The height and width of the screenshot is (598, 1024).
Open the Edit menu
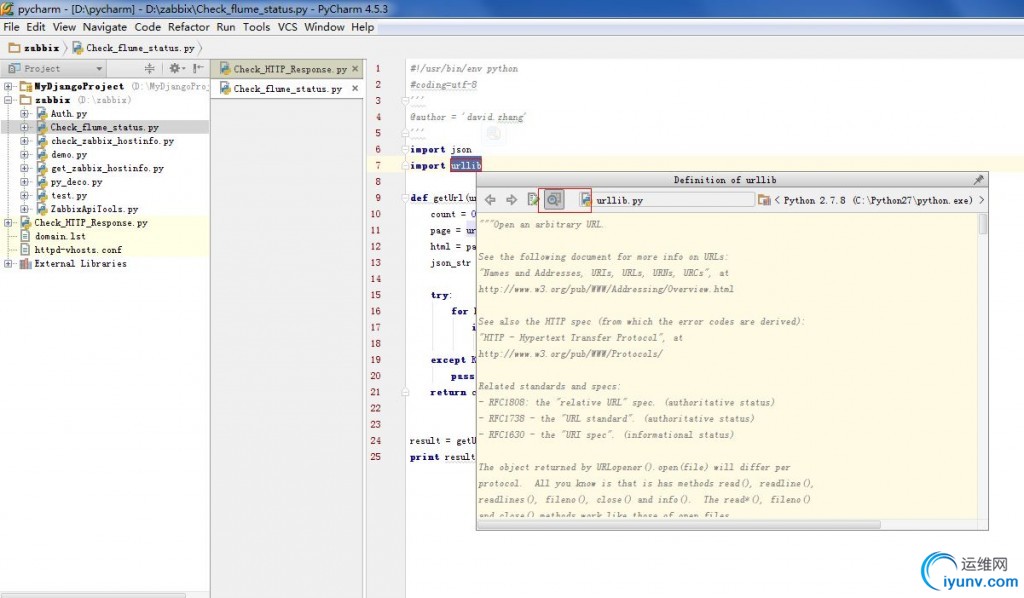coord(35,27)
